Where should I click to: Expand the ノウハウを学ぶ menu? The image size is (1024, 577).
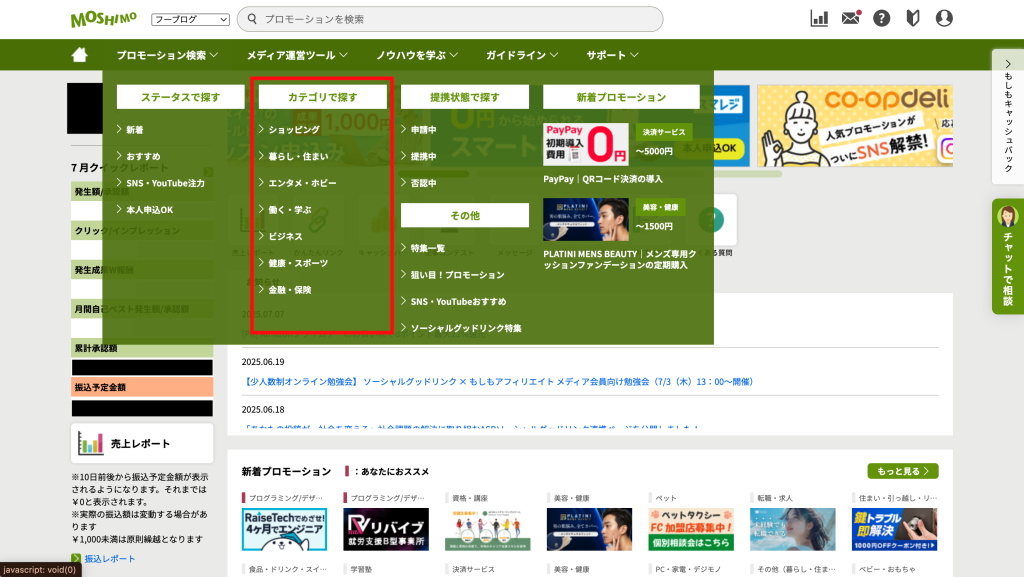[417, 55]
